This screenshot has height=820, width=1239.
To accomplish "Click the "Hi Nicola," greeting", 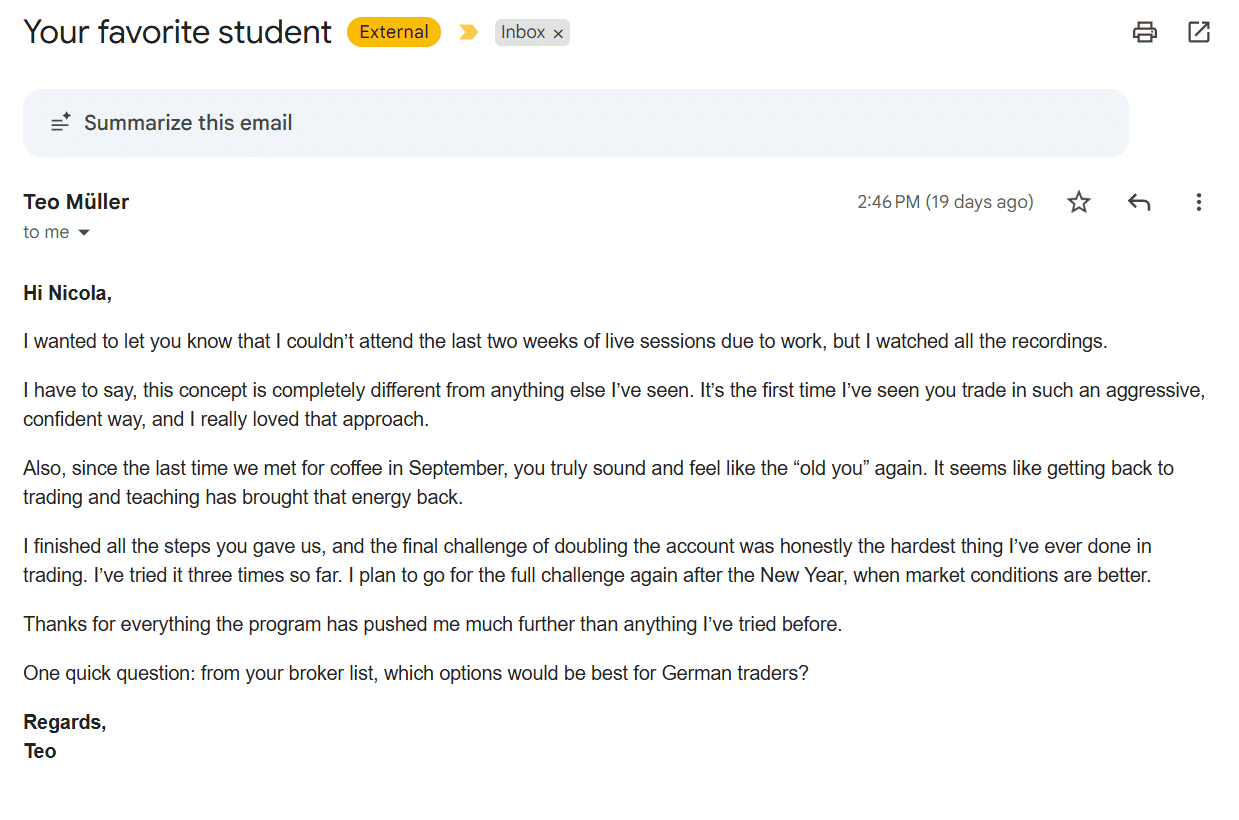I will coord(67,293).
